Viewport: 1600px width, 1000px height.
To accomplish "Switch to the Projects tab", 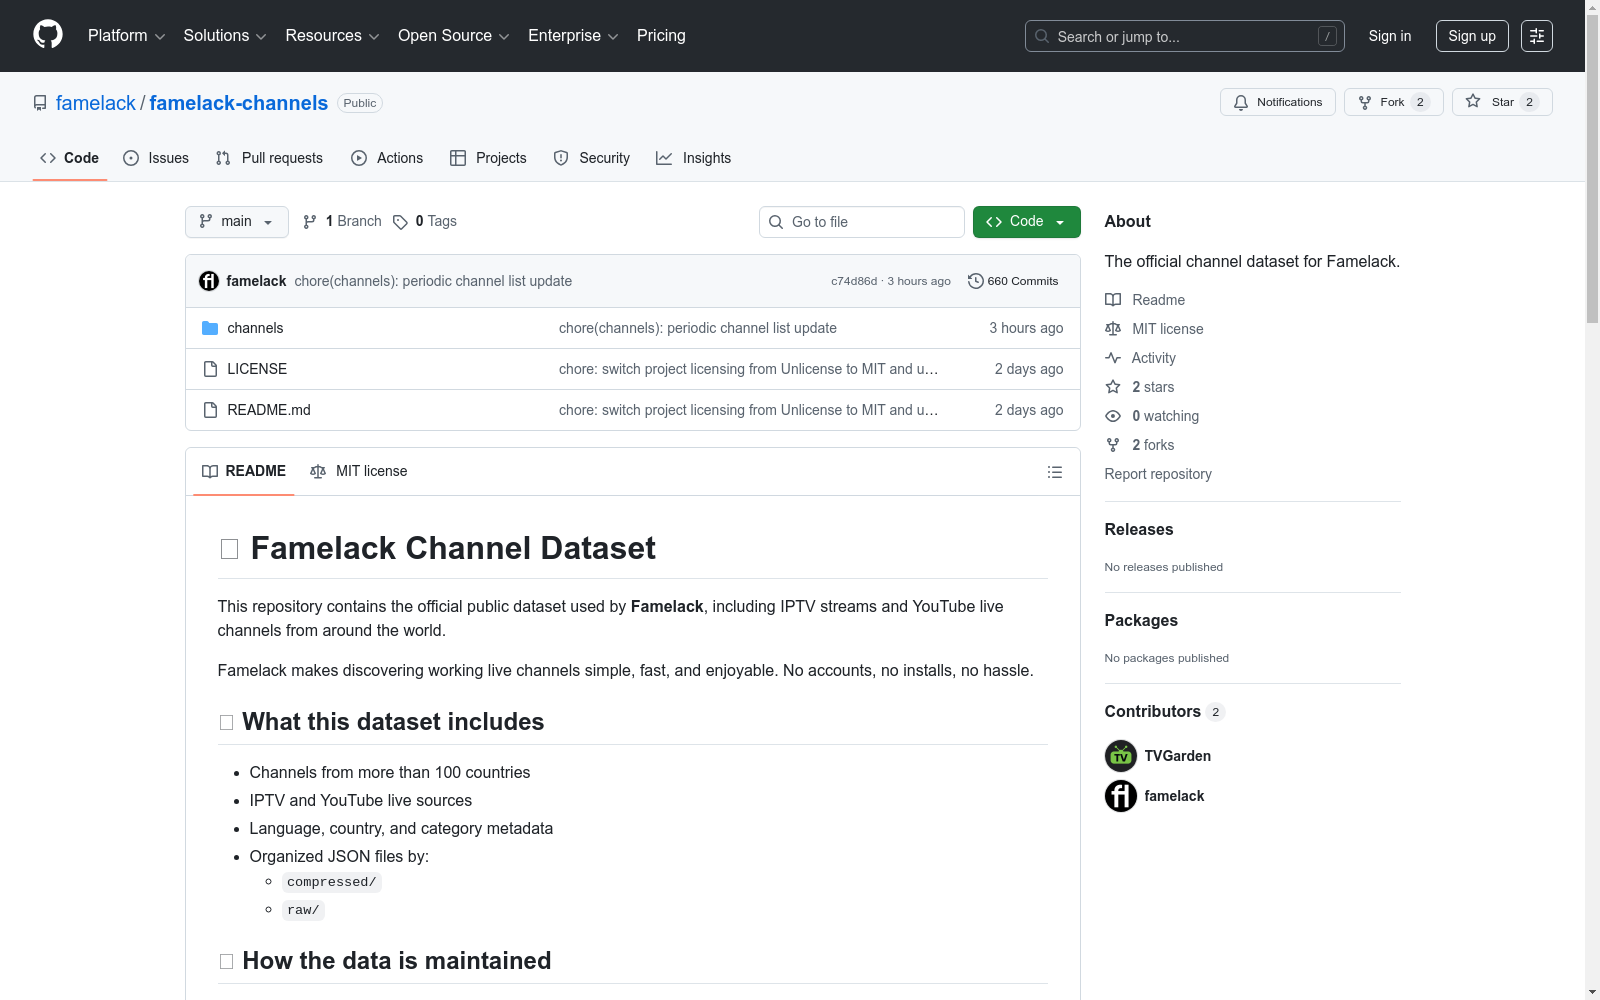I will pyautogui.click(x=488, y=158).
